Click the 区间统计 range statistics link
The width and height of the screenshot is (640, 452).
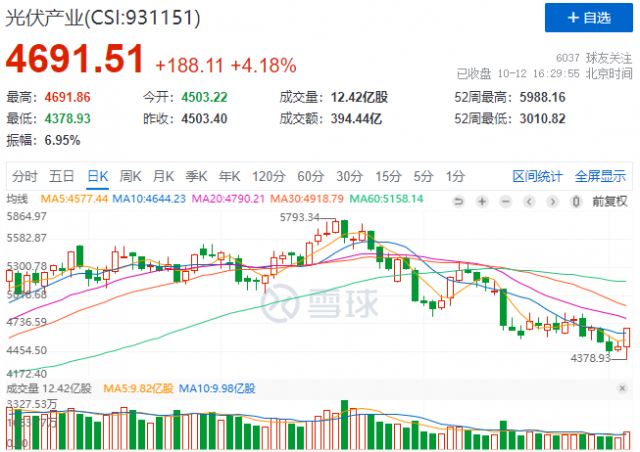click(x=537, y=176)
